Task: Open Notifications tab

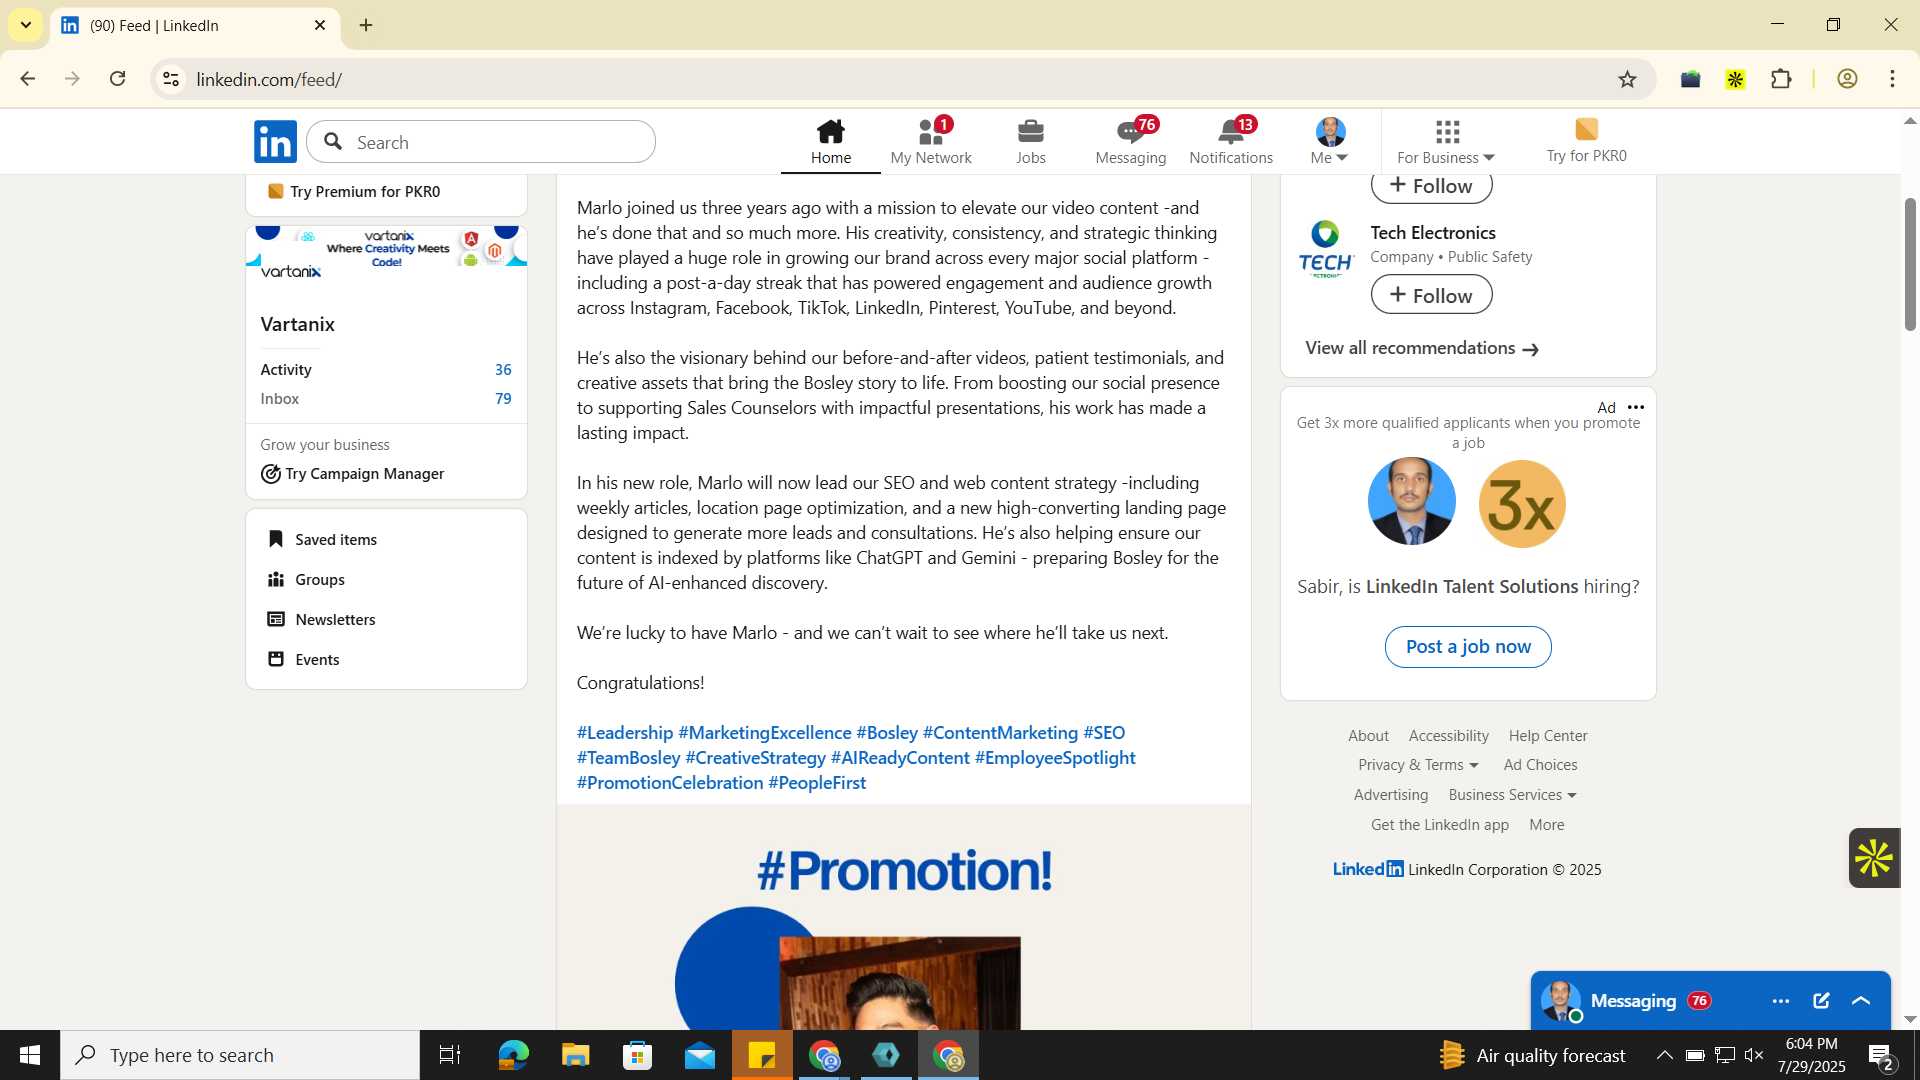Action: point(1230,142)
